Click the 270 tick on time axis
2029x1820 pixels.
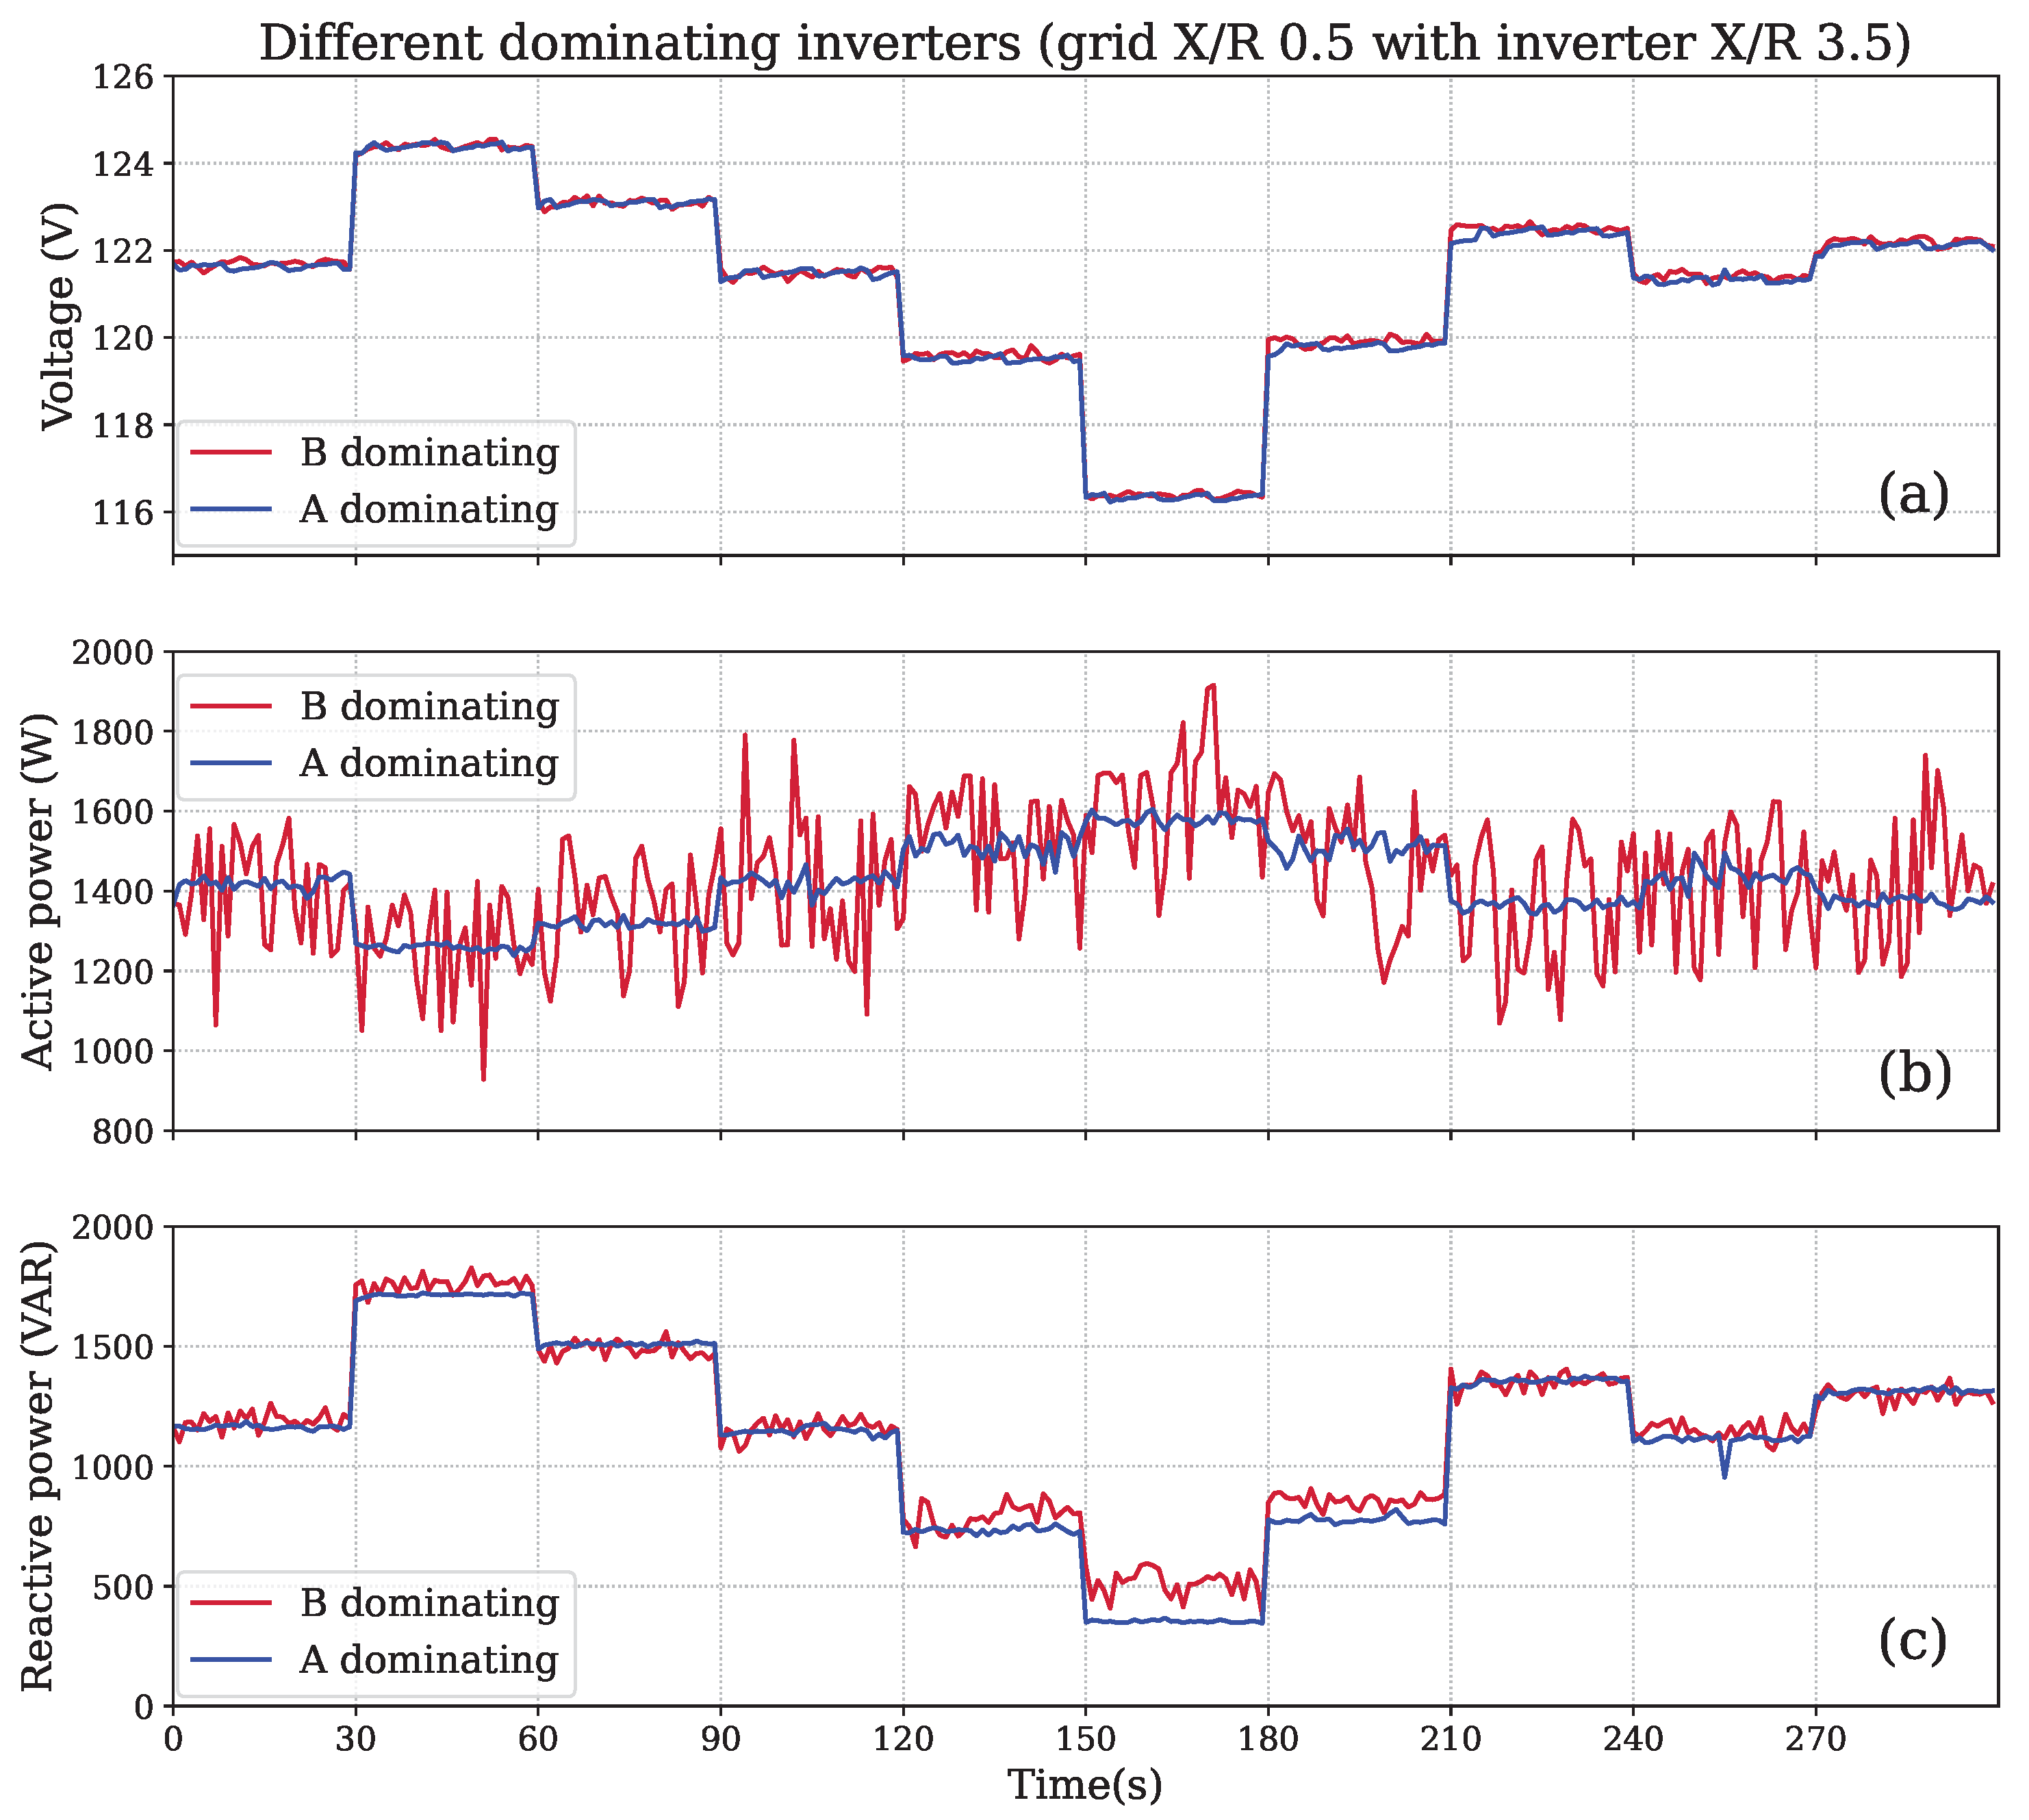coord(1815,1738)
